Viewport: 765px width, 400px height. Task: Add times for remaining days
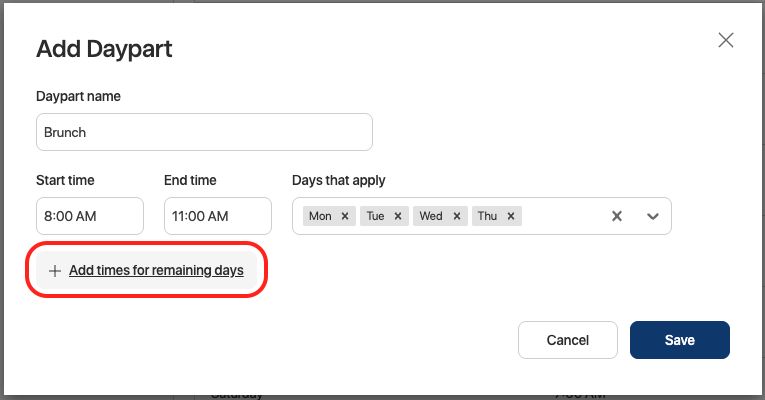156,270
